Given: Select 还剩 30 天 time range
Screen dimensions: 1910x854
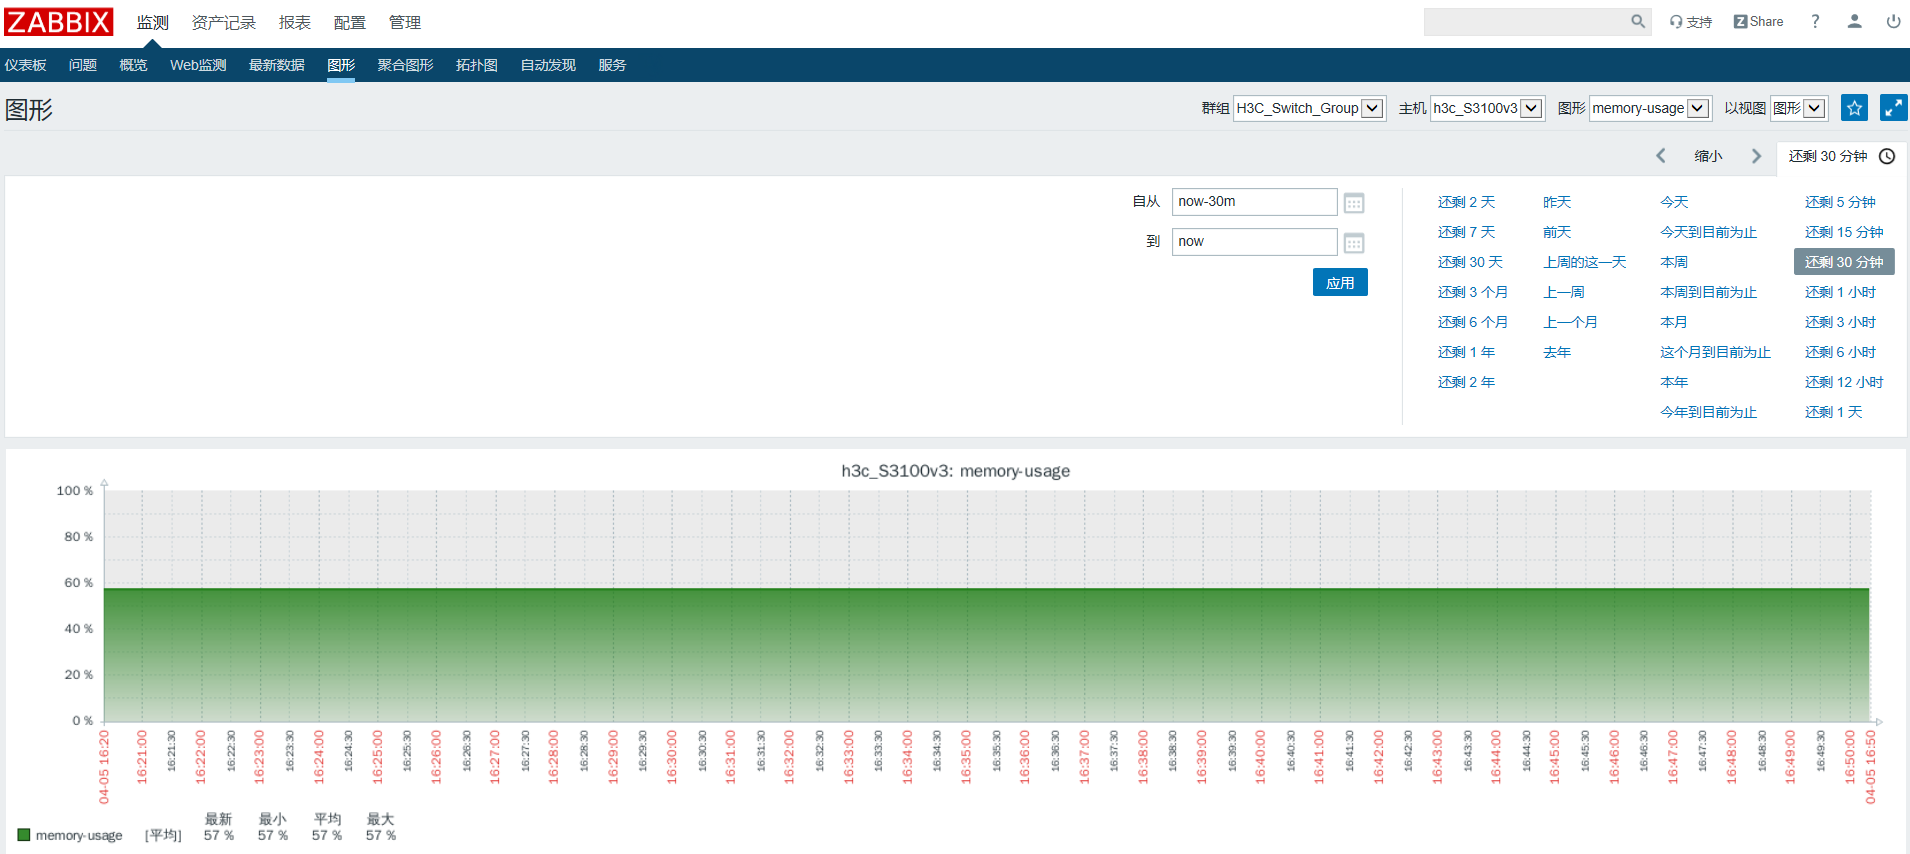Looking at the screenshot, I should coord(1470,262).
